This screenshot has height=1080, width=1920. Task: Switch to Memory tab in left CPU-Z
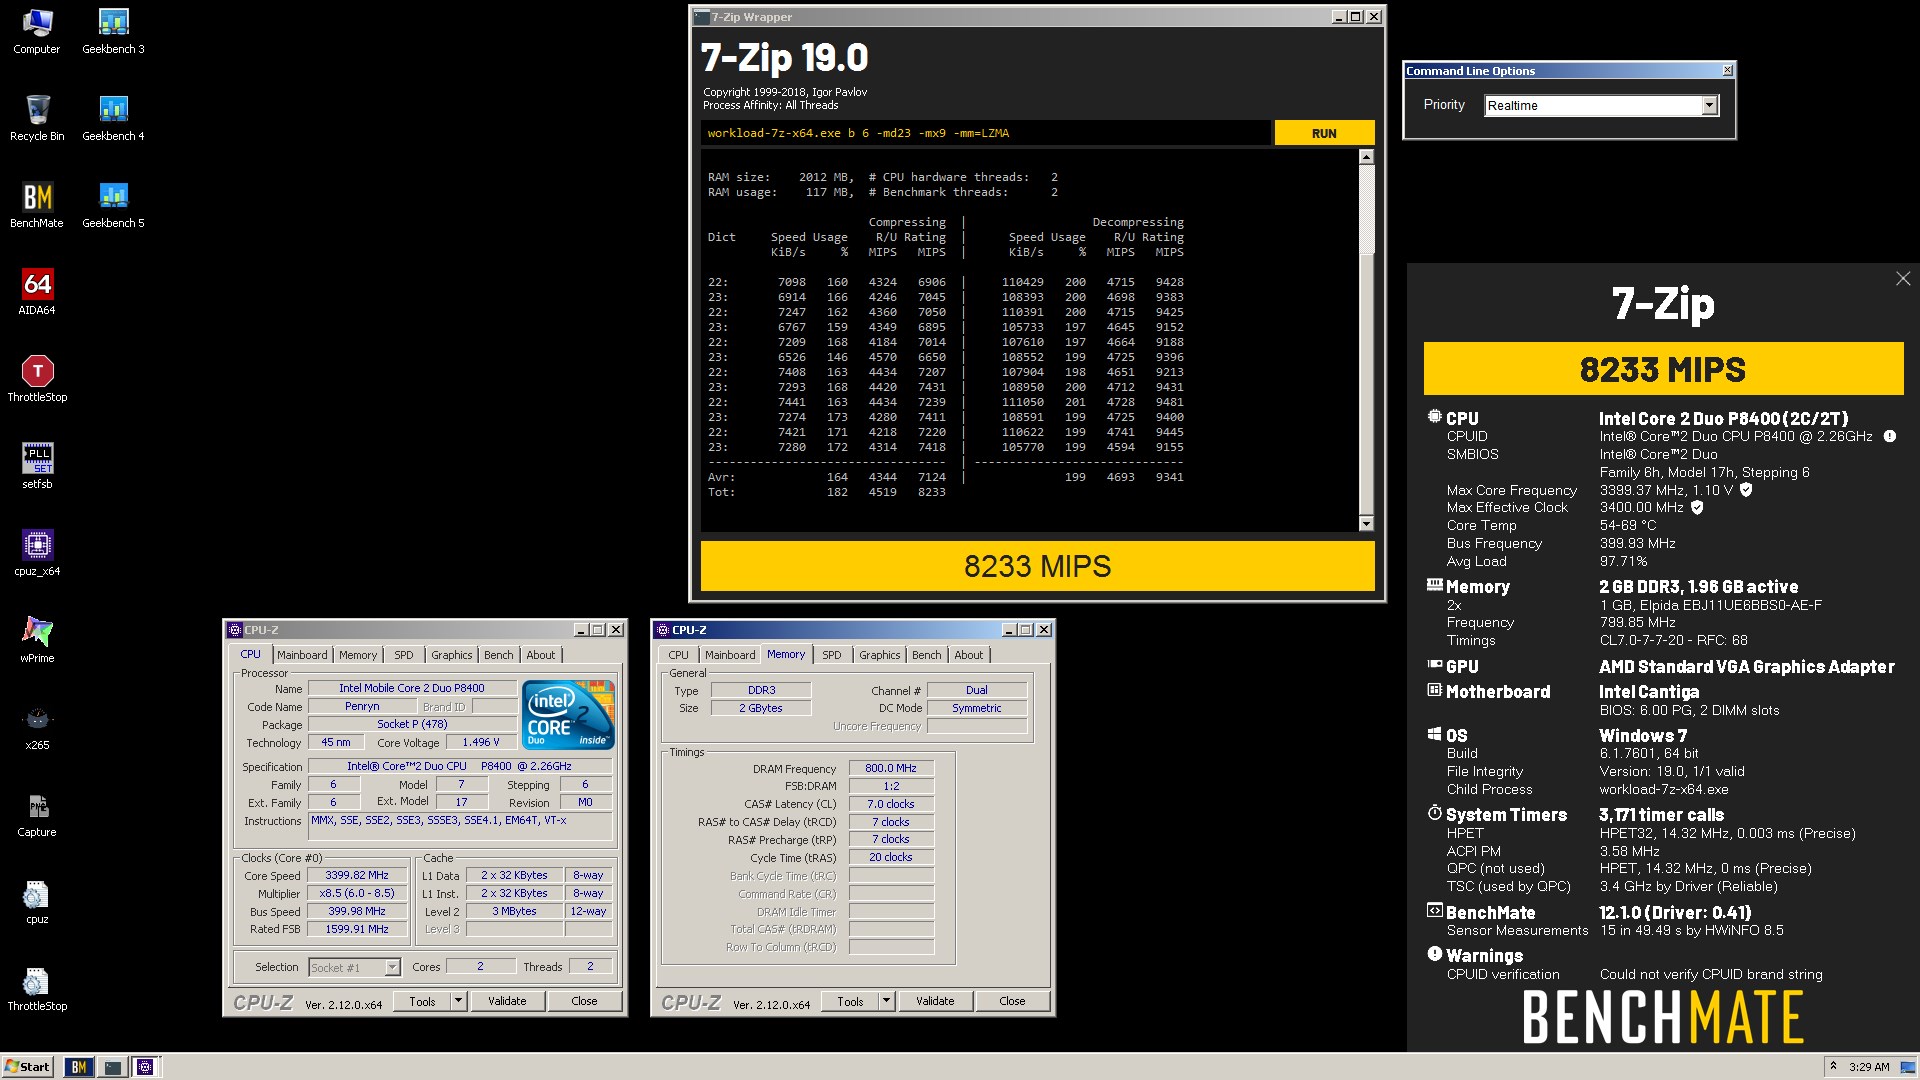[x=358, y=655]
